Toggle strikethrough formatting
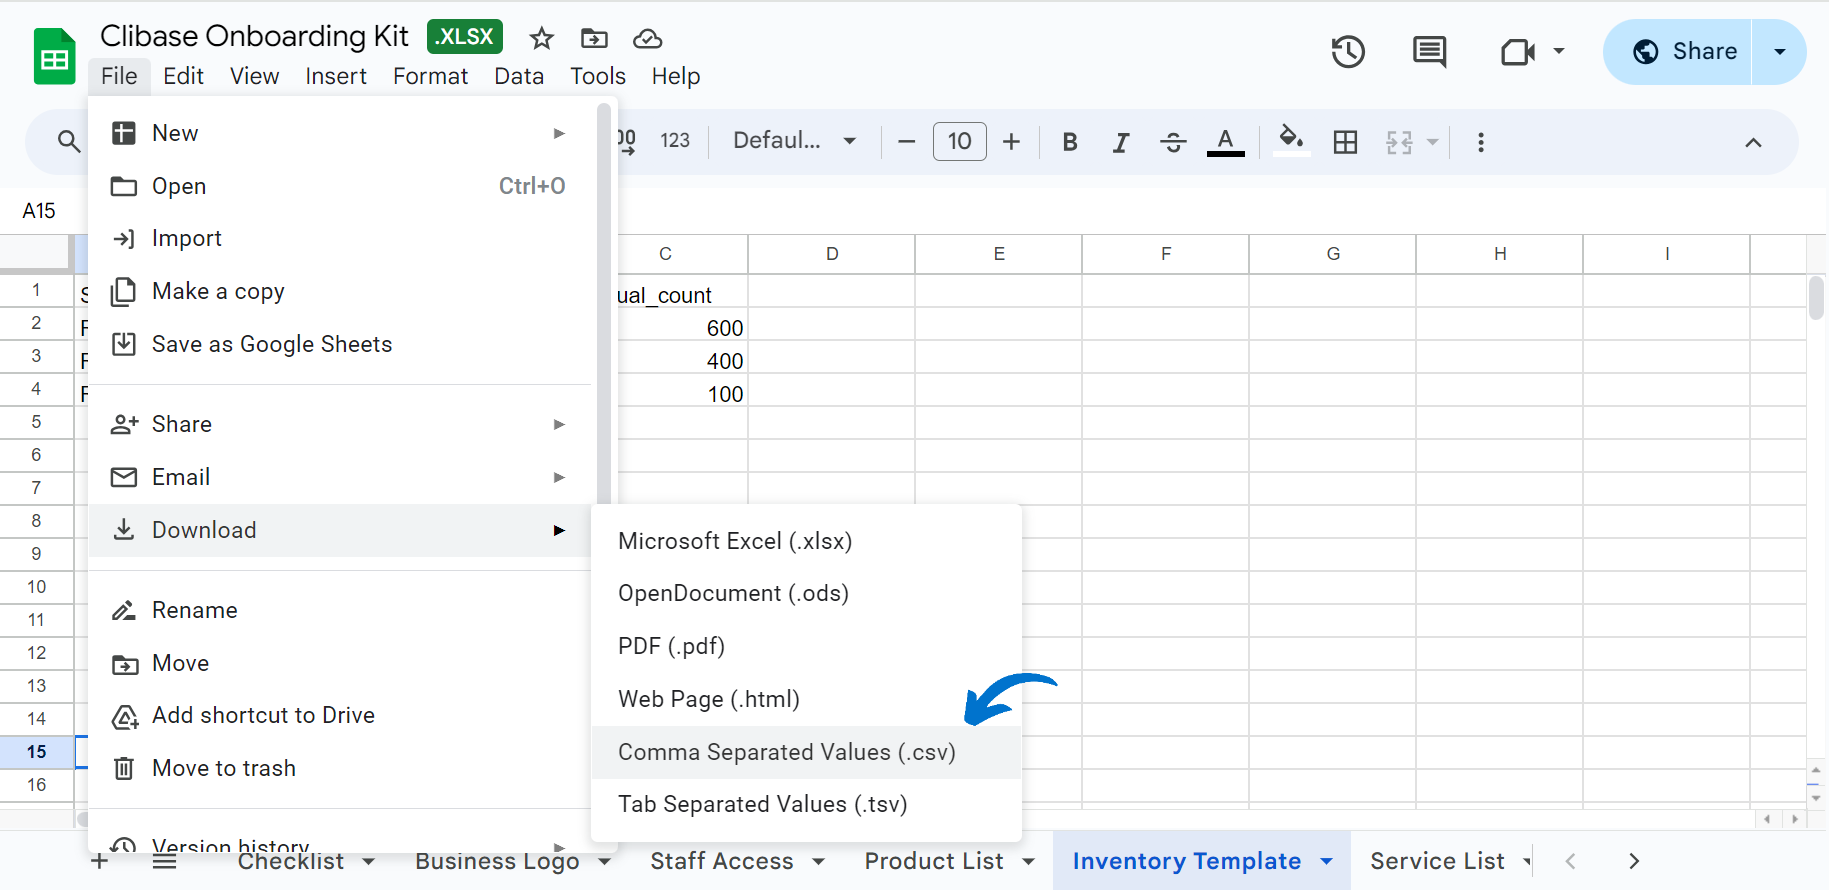The width and height of the screenshot is (1829, 891). click(x=1173, y=142)
